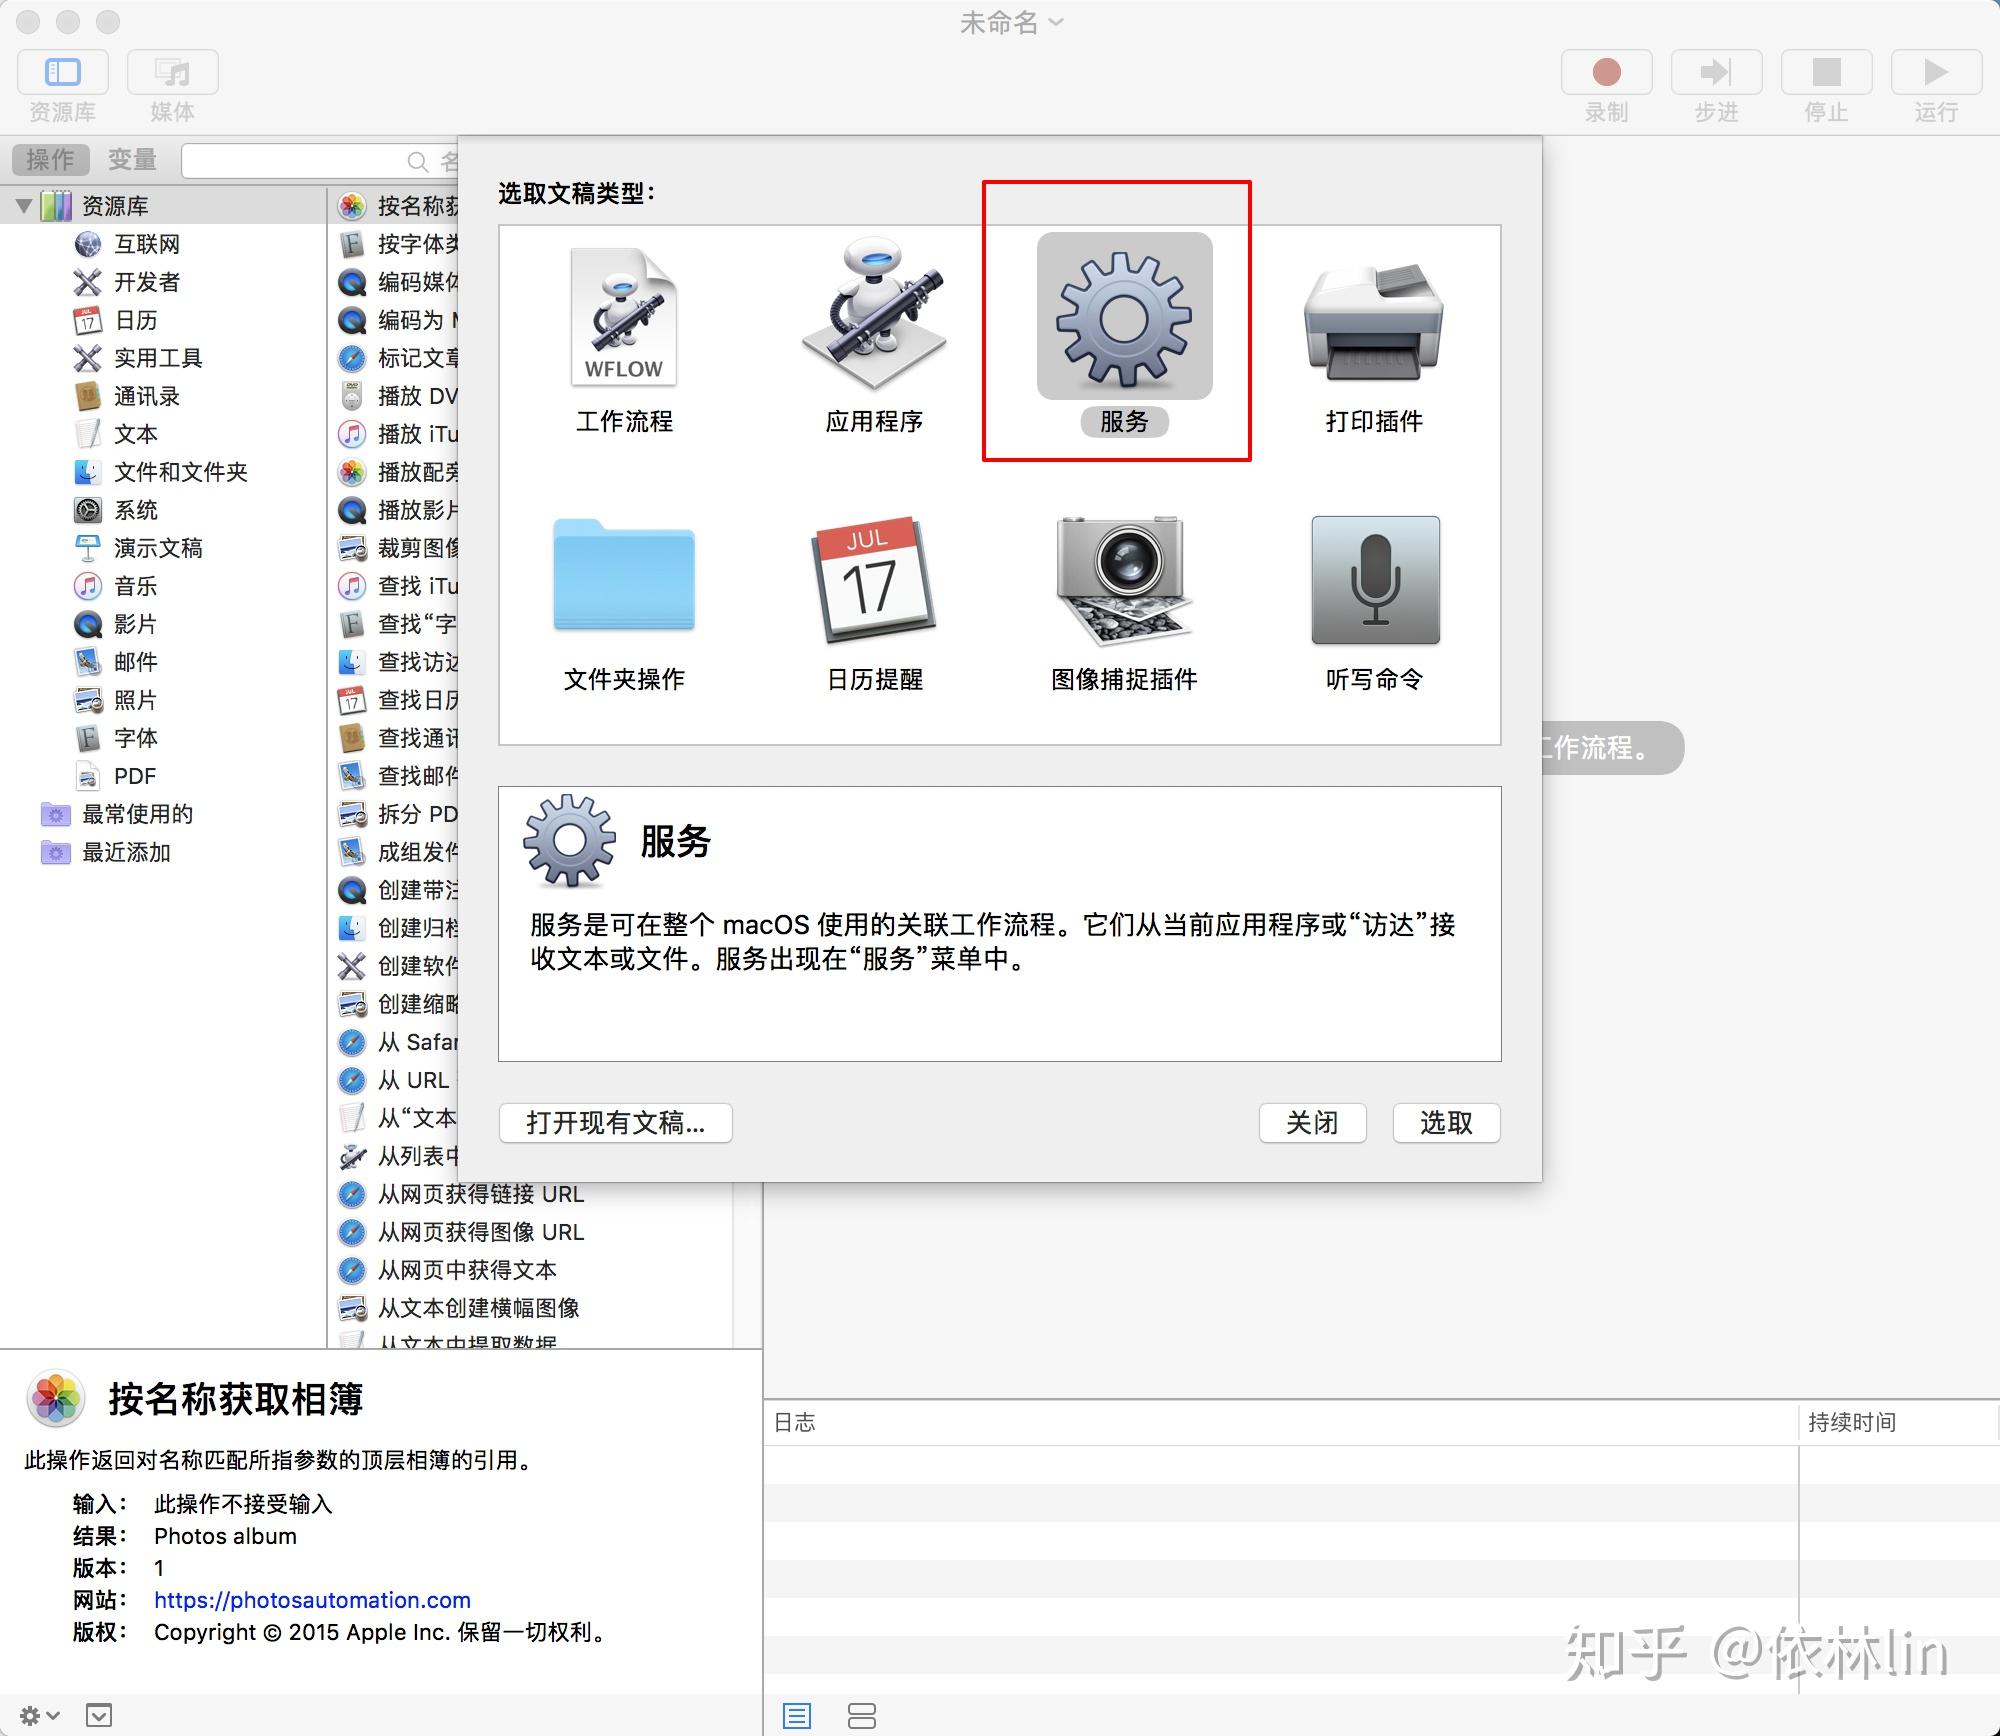Open the 未命名 title dropdown
The image size is (2000, 1736).
(x=1057, y=22)
